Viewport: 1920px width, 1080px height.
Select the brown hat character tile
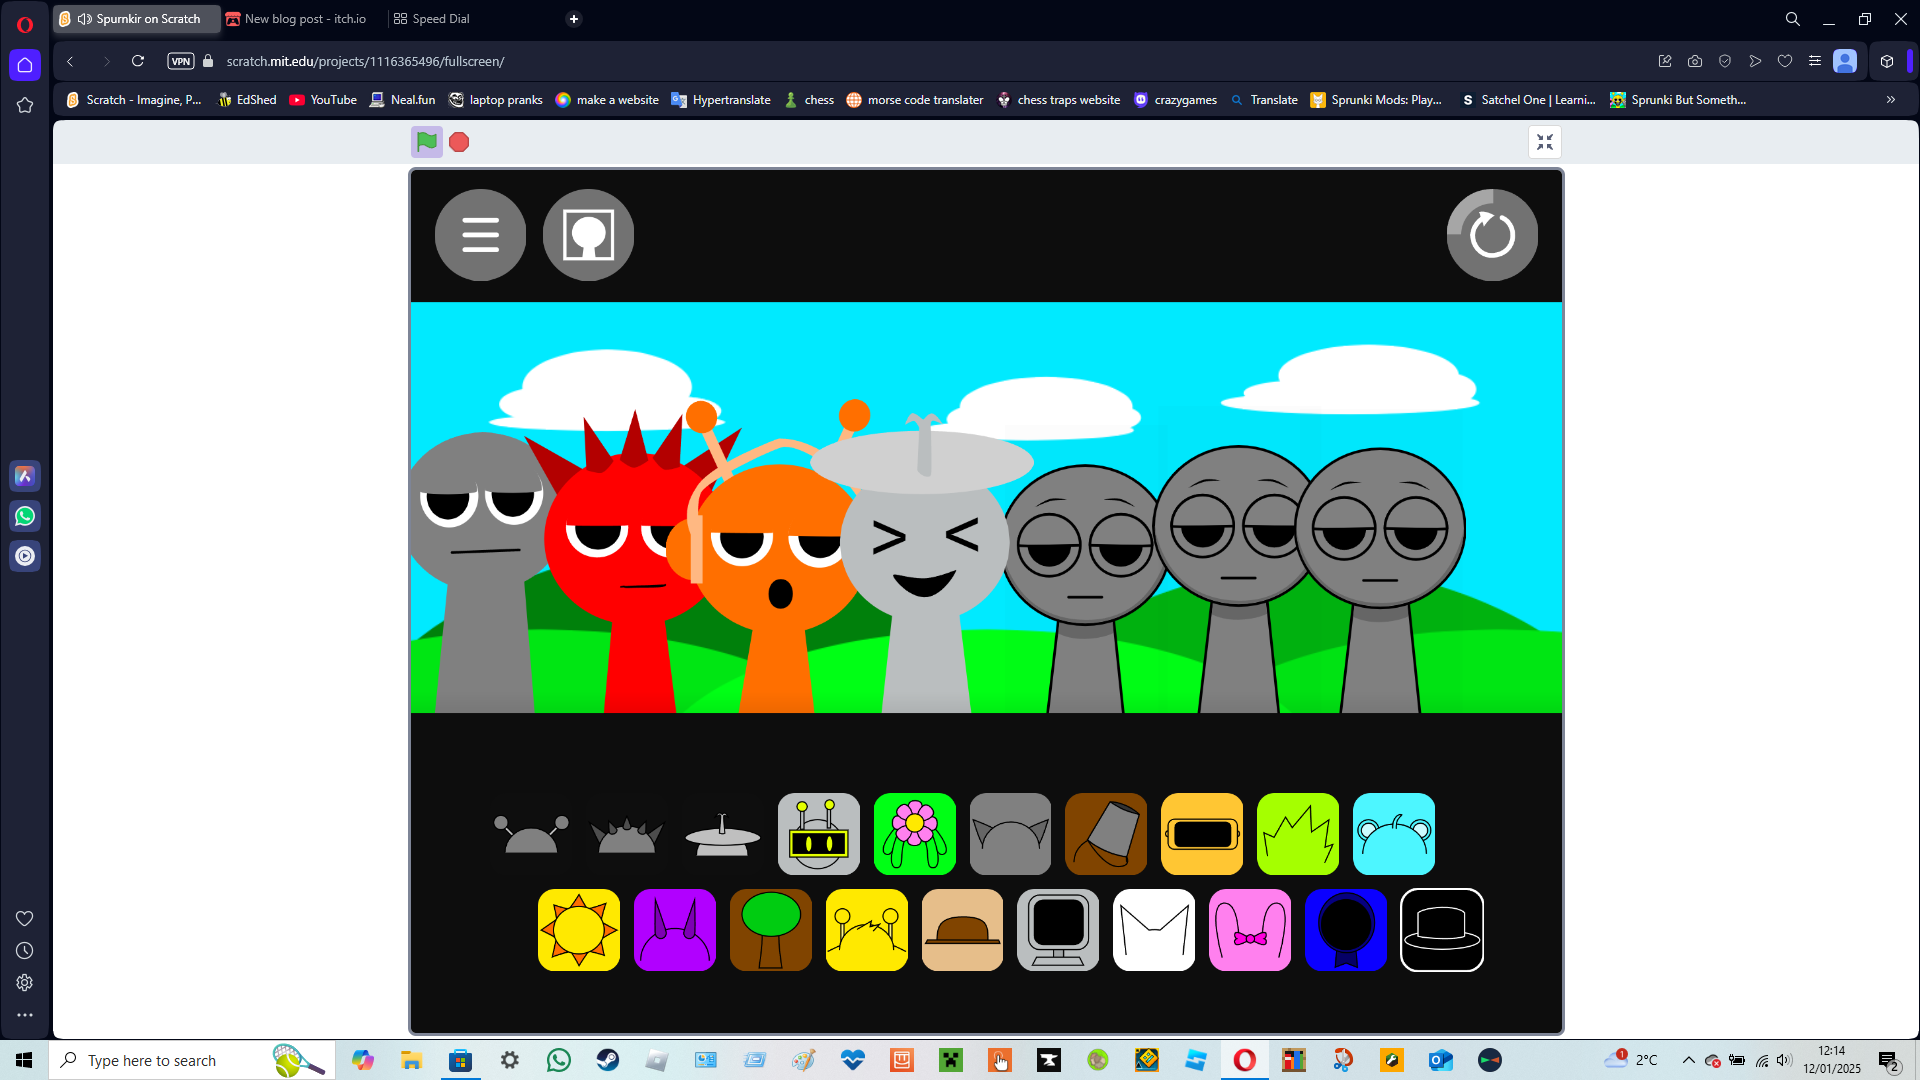962,930
